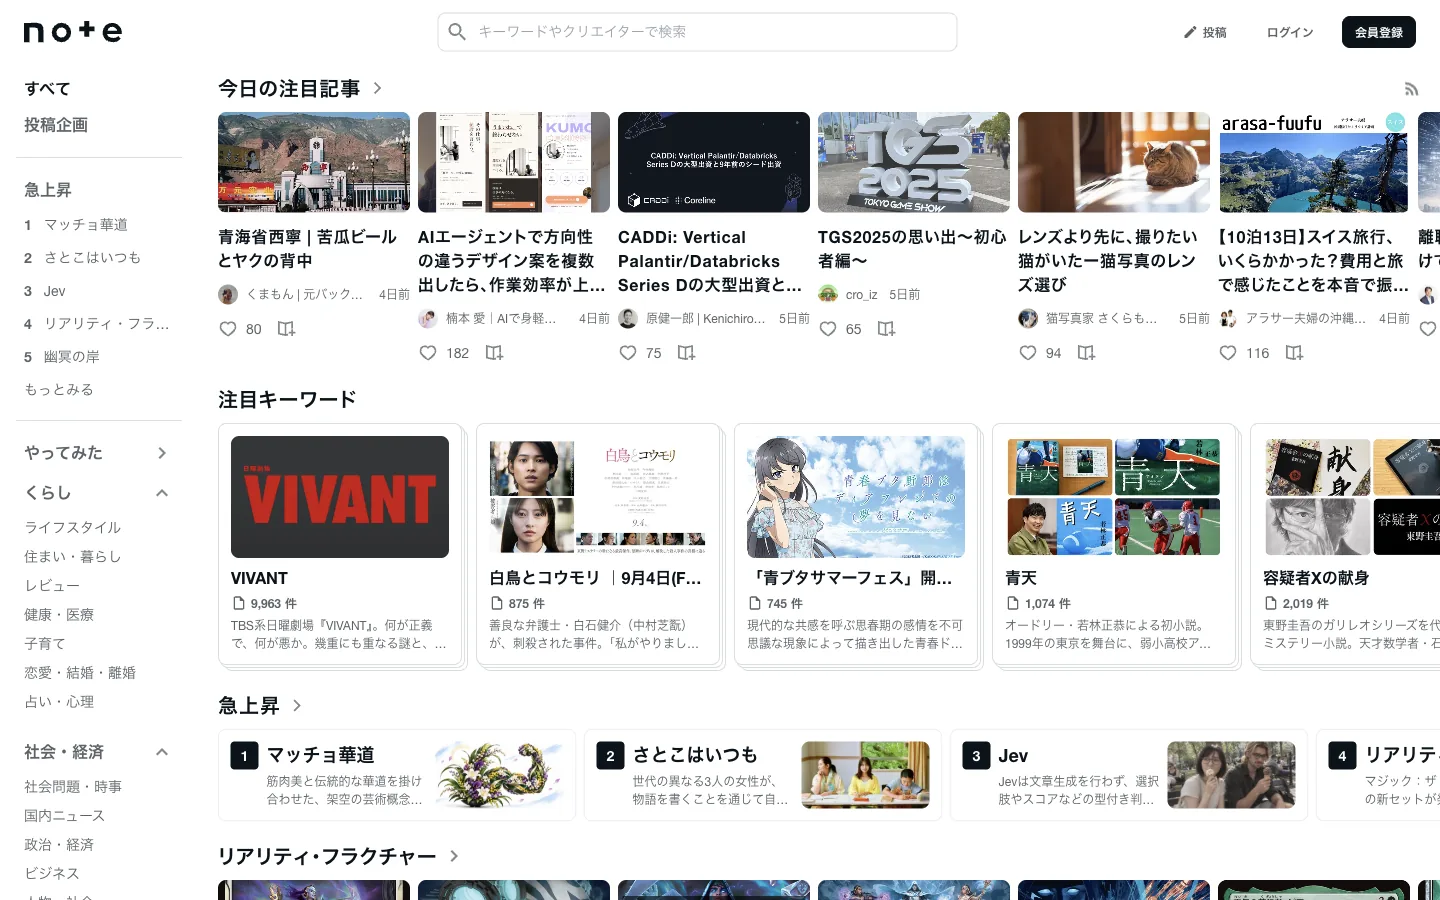Open 急上昇 section chevron

point(297,705)
